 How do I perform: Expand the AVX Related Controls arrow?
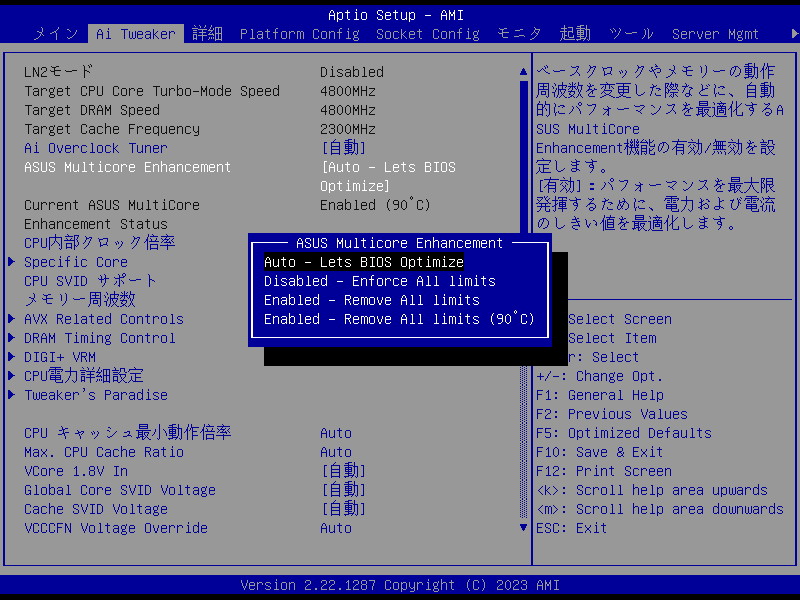(x=11, y=319)
